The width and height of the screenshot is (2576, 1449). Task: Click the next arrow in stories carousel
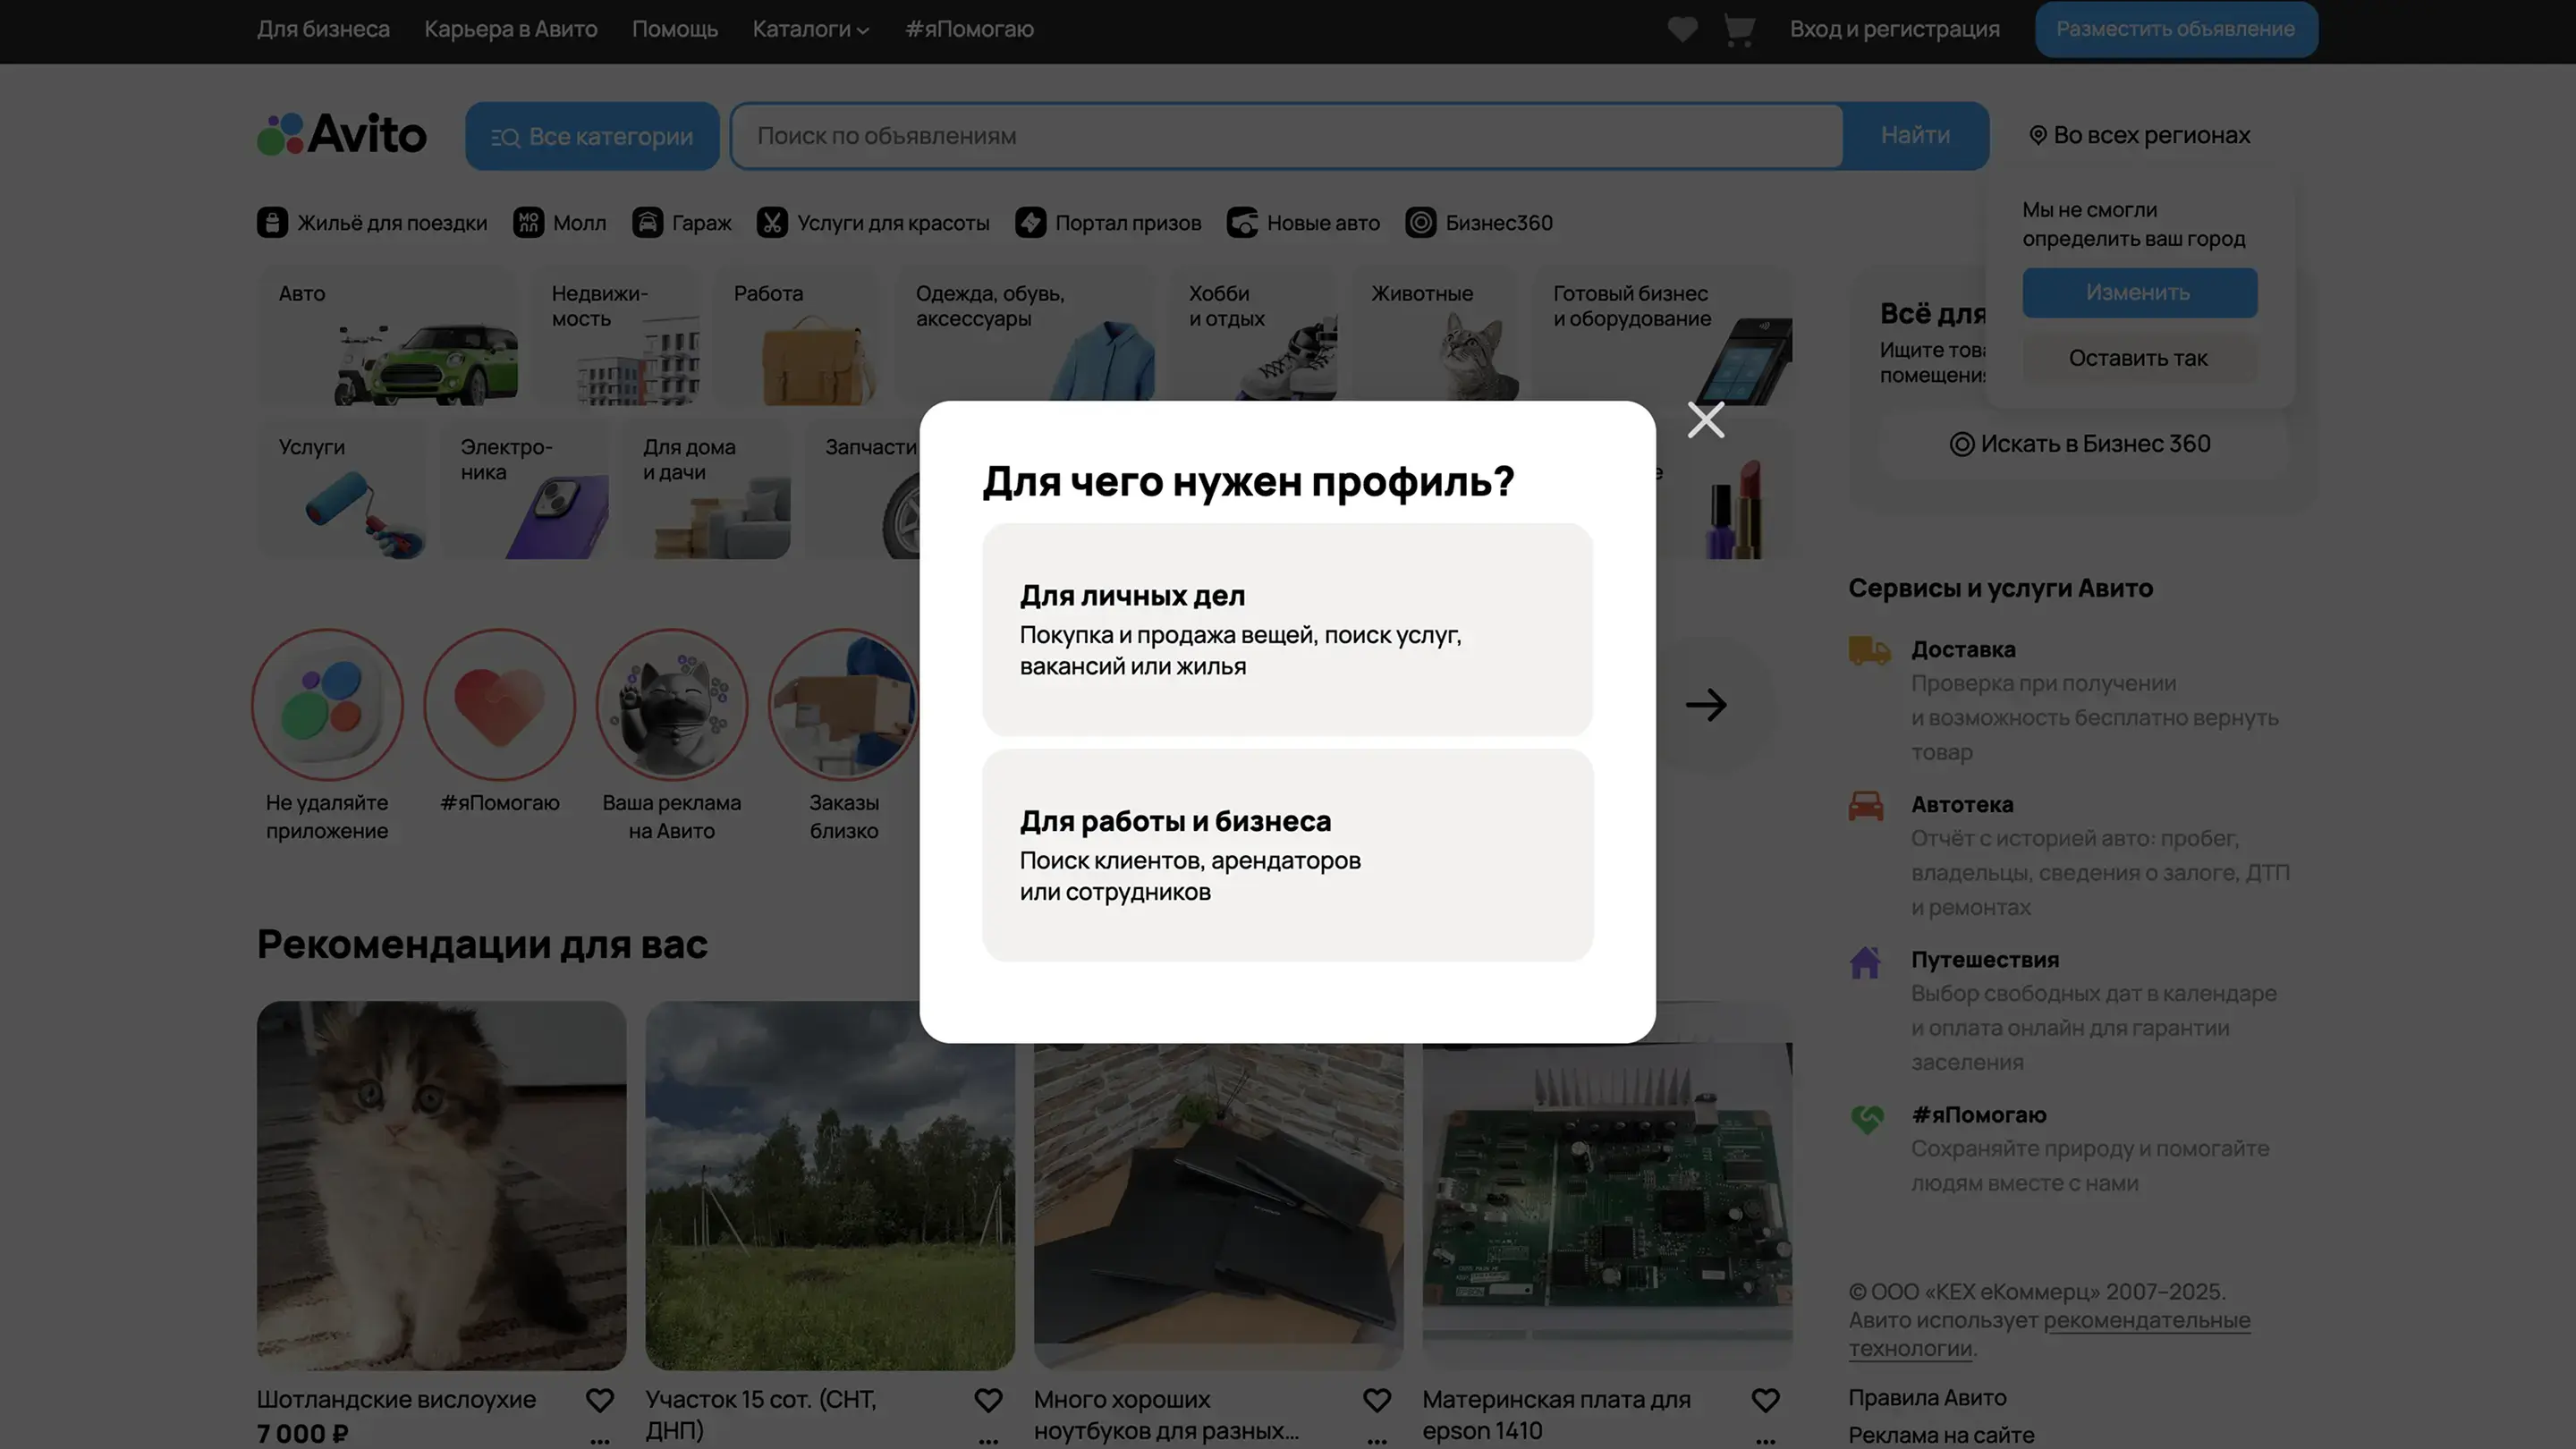coord(1705,705)
